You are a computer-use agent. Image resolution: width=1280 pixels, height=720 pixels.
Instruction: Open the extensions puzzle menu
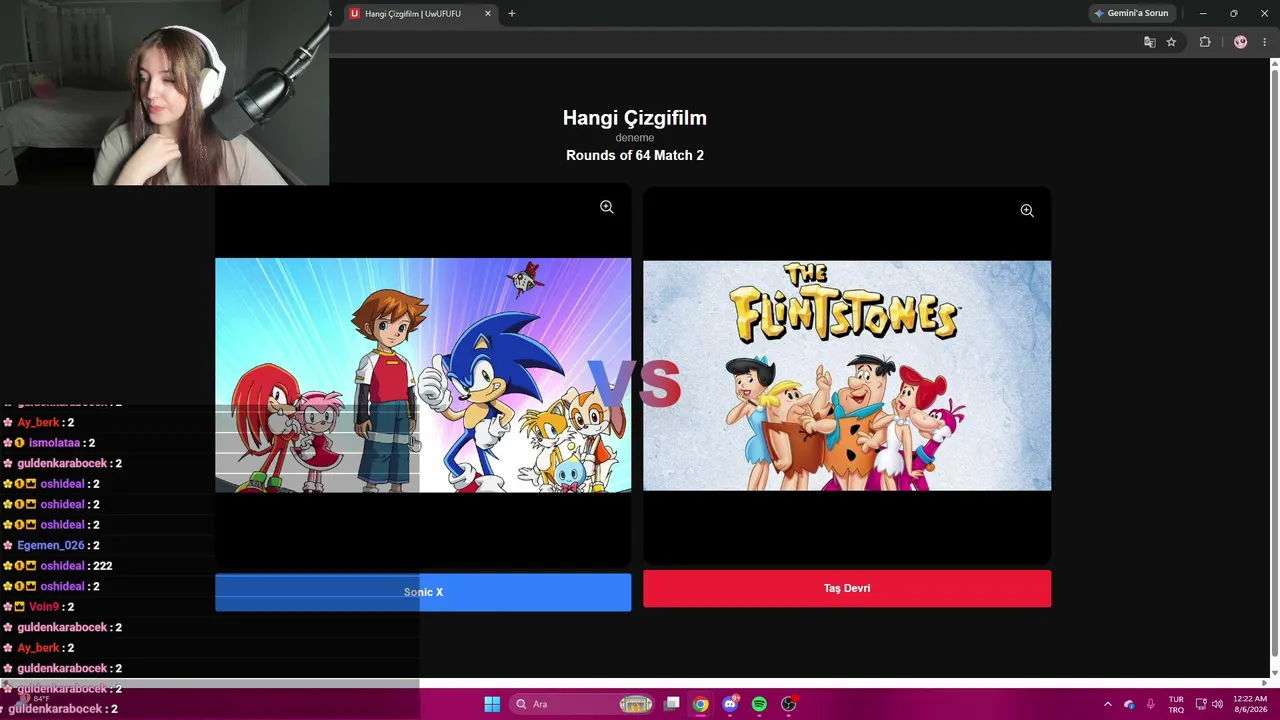click(x=1205, y=42)
